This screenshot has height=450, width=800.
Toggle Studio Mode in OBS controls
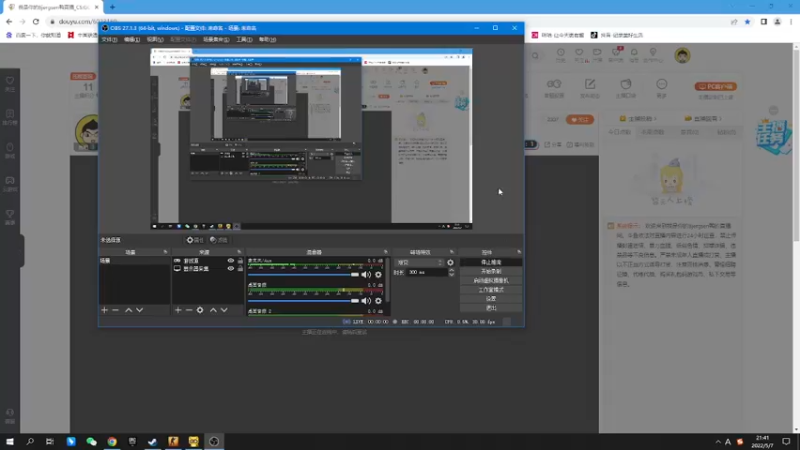(x=491, y=290)
